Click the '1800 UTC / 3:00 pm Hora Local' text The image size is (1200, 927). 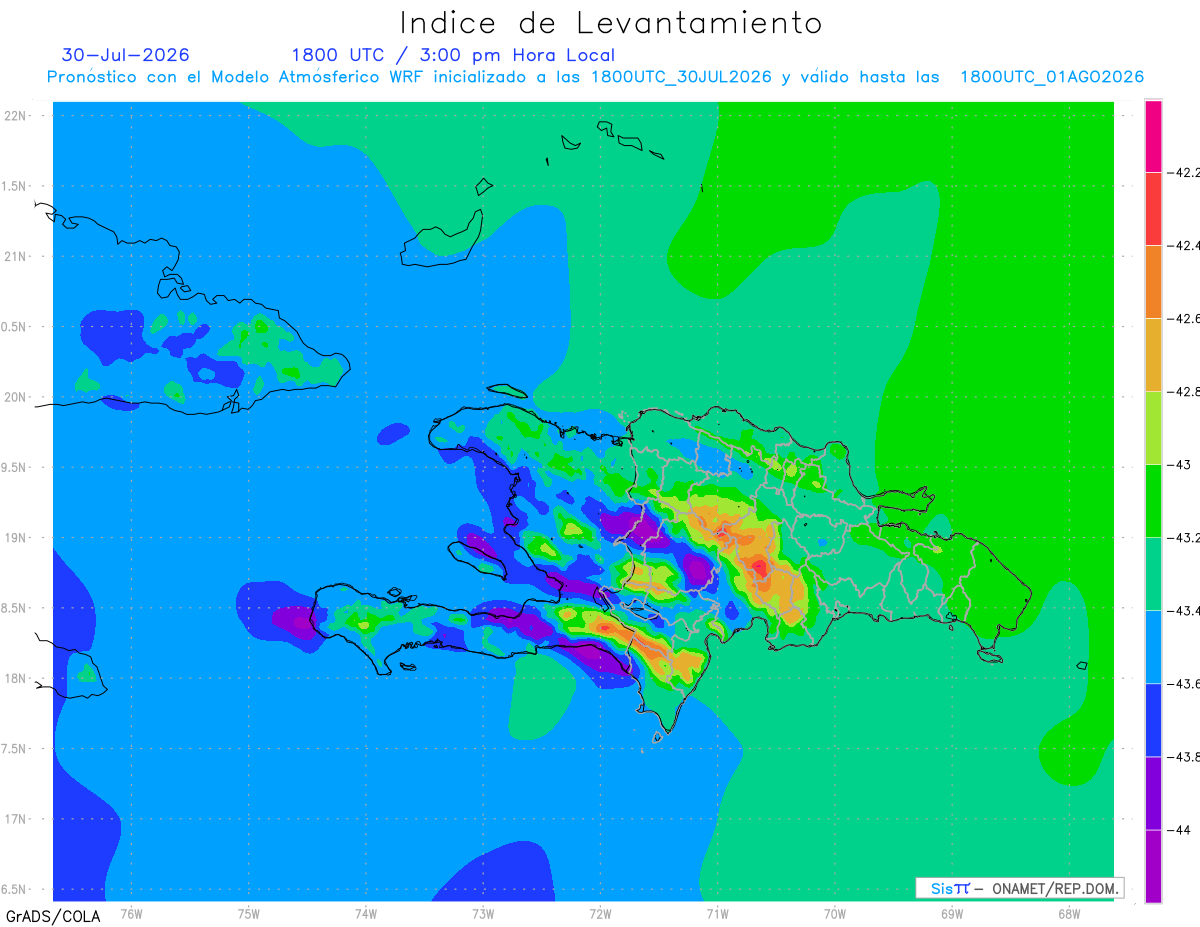tap(453, 55)
